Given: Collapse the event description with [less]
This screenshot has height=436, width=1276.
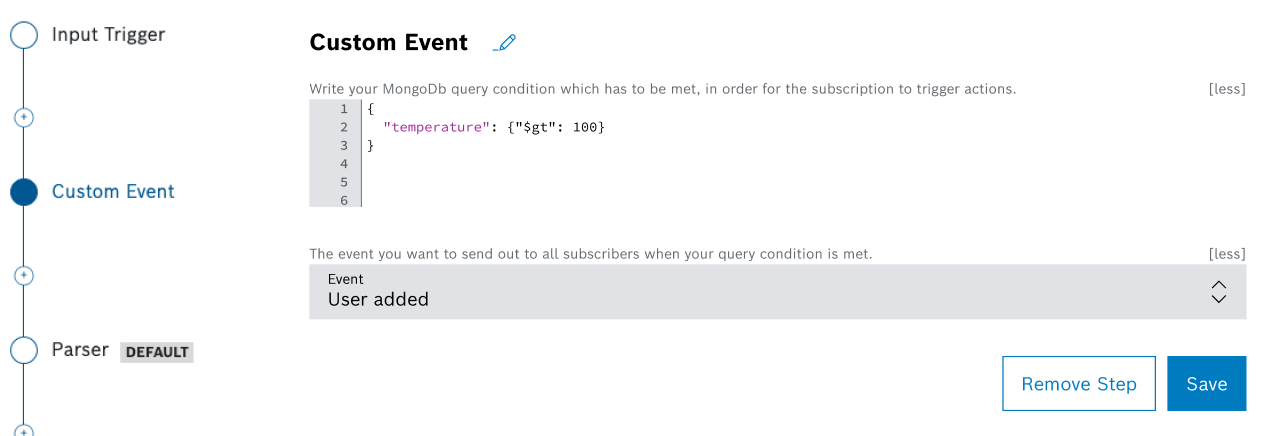Looking at the screenshot, I should coord(1226,254).
